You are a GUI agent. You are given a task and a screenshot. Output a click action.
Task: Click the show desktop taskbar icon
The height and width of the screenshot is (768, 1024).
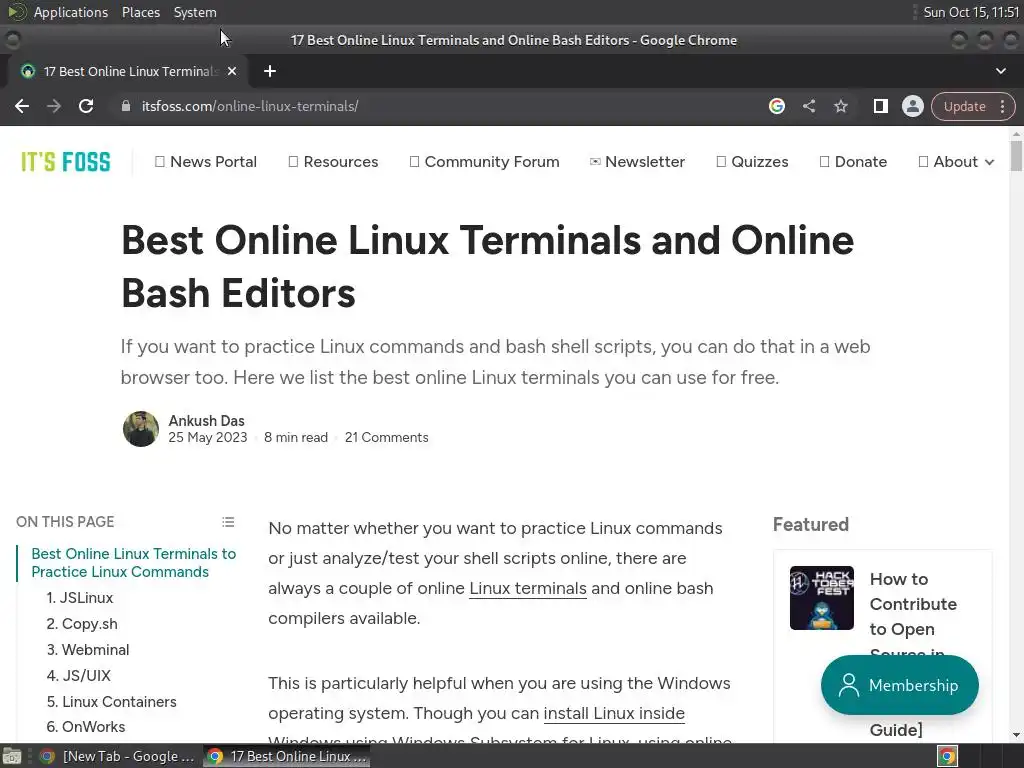pos(12,756)
